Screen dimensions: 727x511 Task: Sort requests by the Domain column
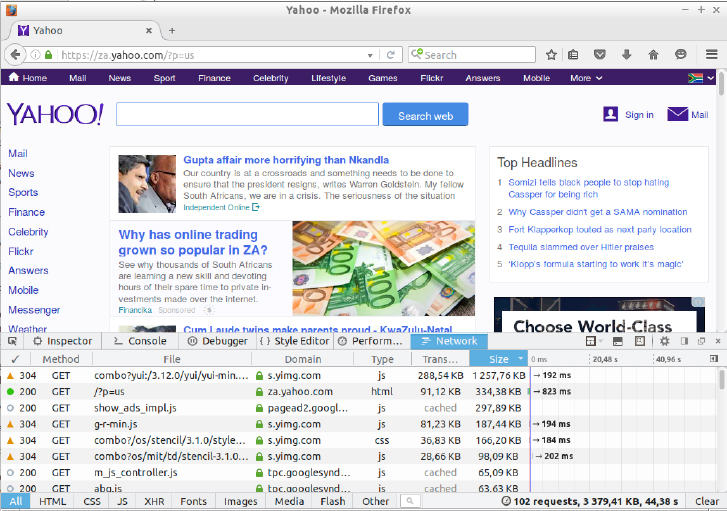pos(303,359)
